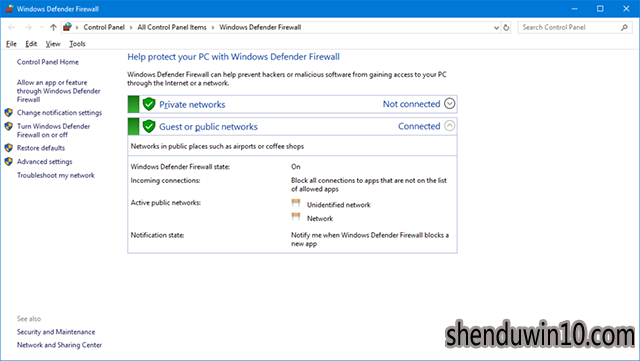The height and width of the screenshot is (361, 640).
Task: Click green shield icon for Private networks
Action: coord(149,104)
